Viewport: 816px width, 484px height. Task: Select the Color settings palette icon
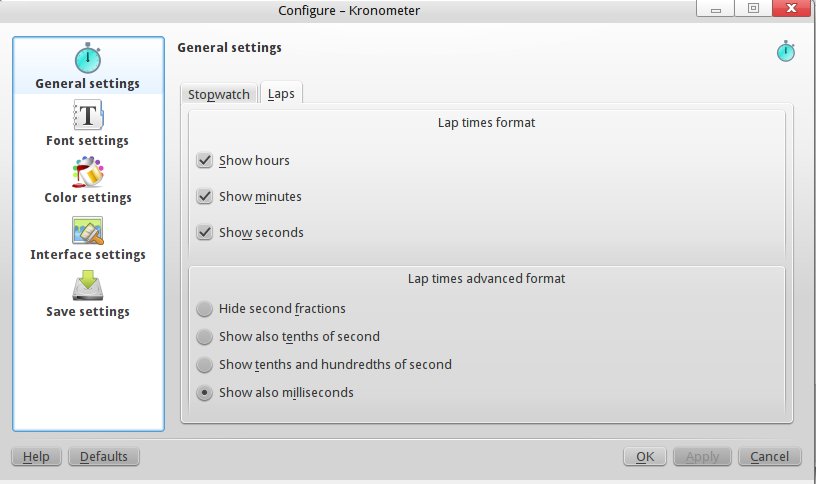tap(87, 172)
